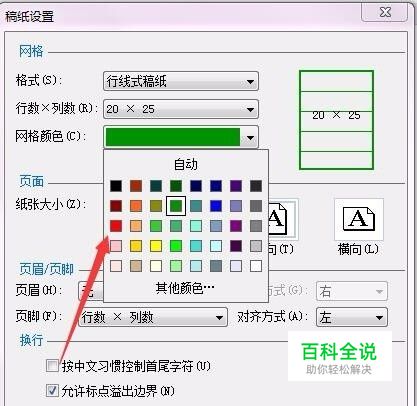Viewport: 417px width, 406px height.
Task: Choose the tan swatch in bottom row
Action: 136,266
